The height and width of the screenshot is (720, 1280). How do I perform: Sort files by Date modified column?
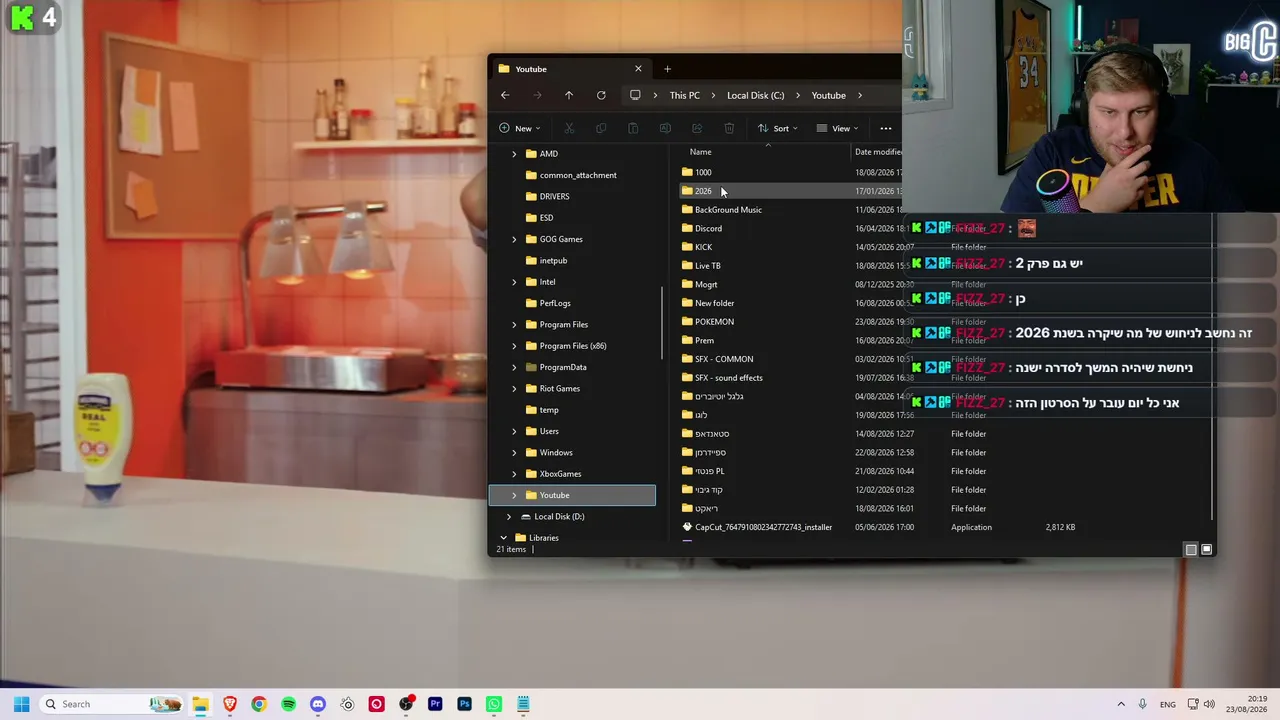(878, 152)
